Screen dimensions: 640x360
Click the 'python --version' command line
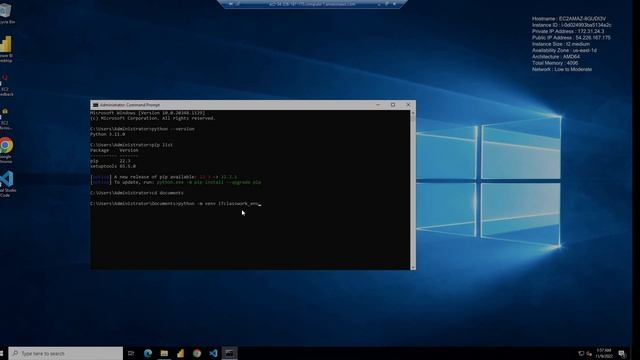[142, 129]
